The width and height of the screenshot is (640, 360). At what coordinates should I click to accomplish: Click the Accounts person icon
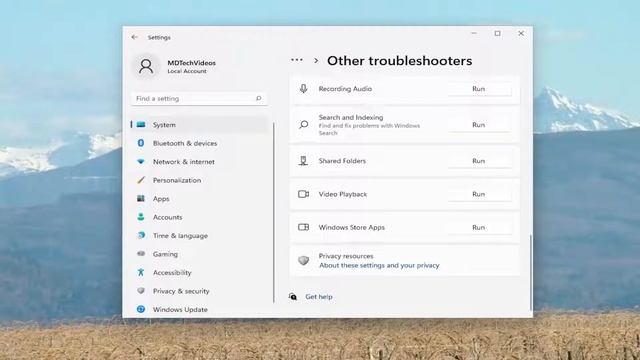click(x=141, y=217)
